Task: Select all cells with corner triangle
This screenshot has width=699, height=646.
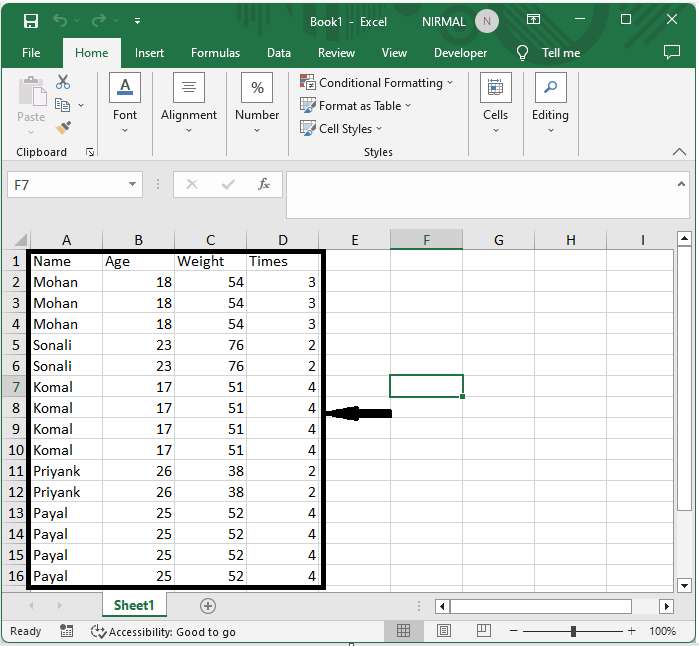Action: (x=21, y=240)
